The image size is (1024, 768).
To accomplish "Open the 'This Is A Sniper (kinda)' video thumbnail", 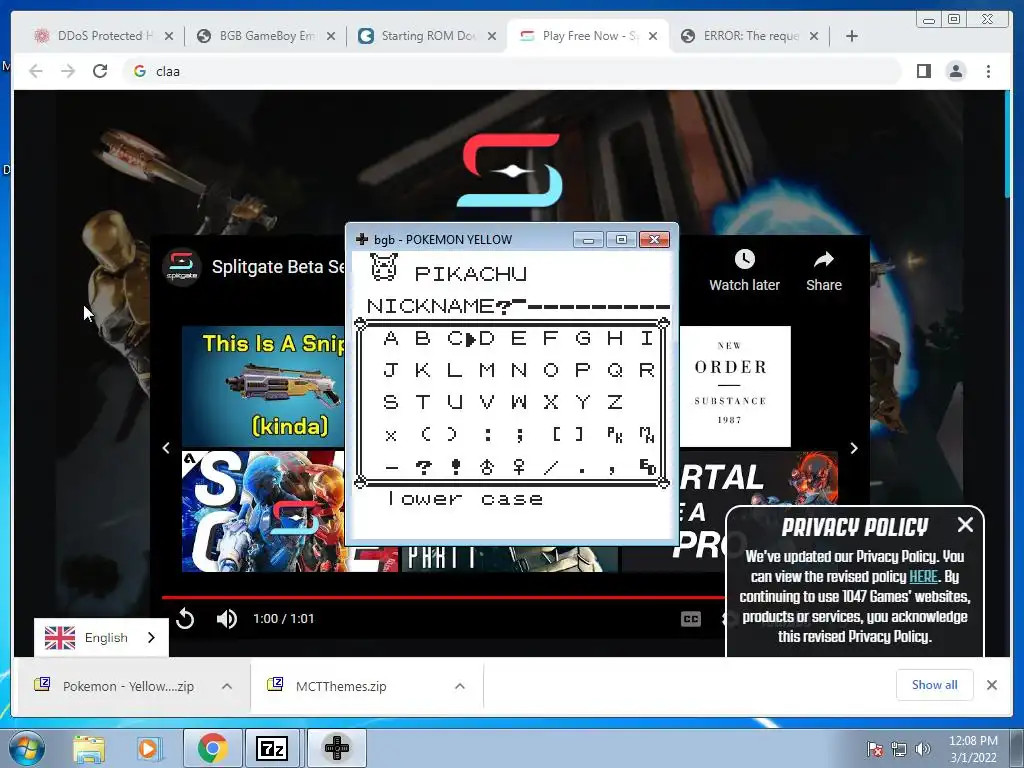I will click(x=263, y=387).
